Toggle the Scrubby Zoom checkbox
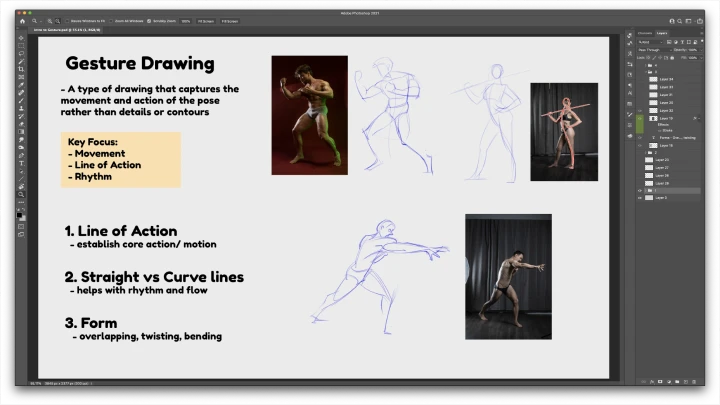720x405 pixels. click(x=149, y=21)
